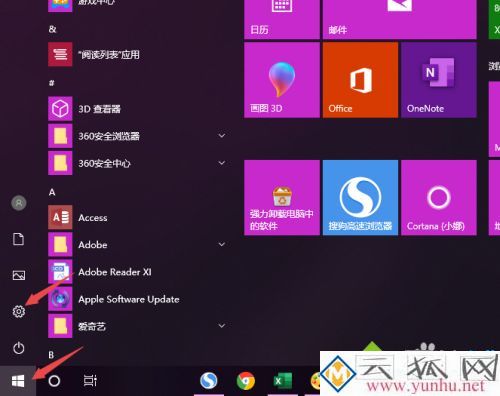The height and width of the screenshot is (396, 500).
Task: Open Task View on the taskbar
Action: [90, 381]
